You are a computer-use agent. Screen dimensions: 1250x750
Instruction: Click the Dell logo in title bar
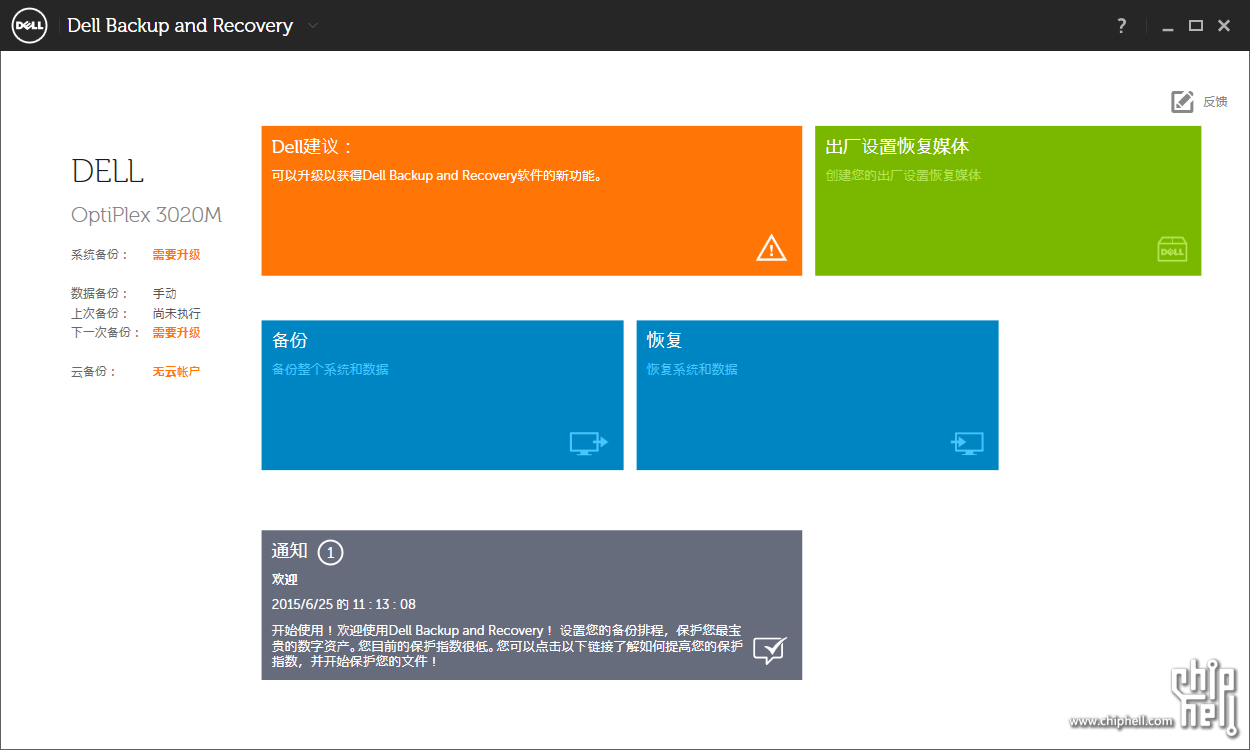30,26
